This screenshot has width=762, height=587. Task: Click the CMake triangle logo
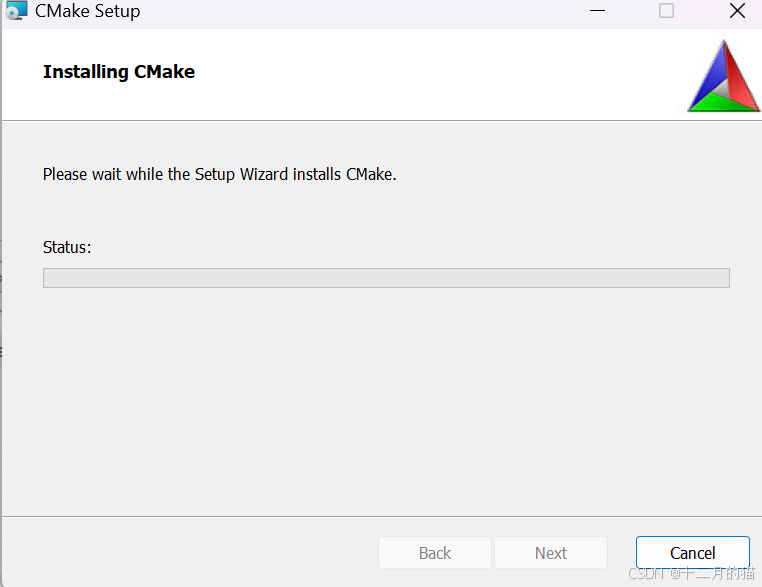tap(724, 76)
